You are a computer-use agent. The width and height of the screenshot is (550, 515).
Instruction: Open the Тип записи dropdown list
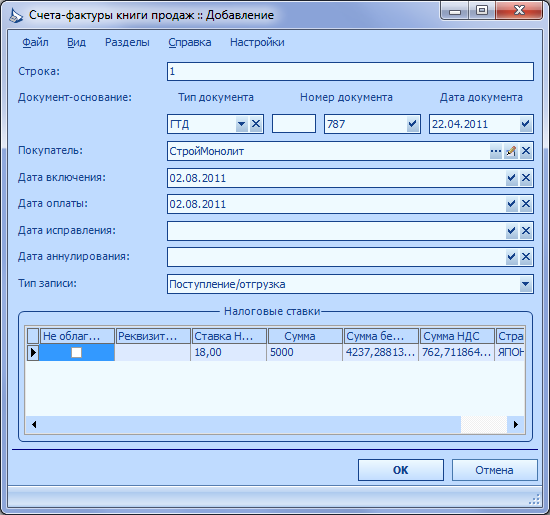tap(525, 284)
